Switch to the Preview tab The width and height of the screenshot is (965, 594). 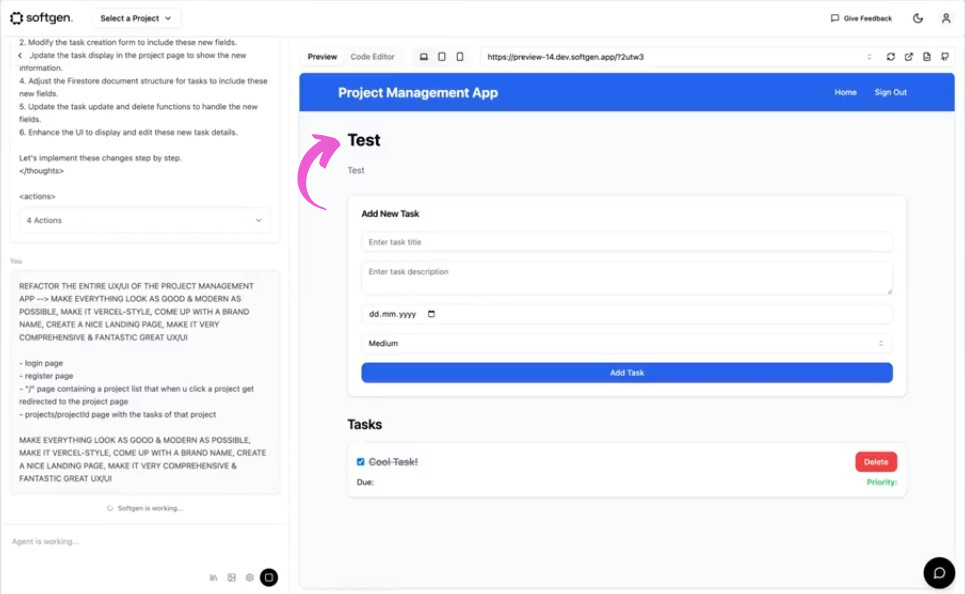pos(322,57)
